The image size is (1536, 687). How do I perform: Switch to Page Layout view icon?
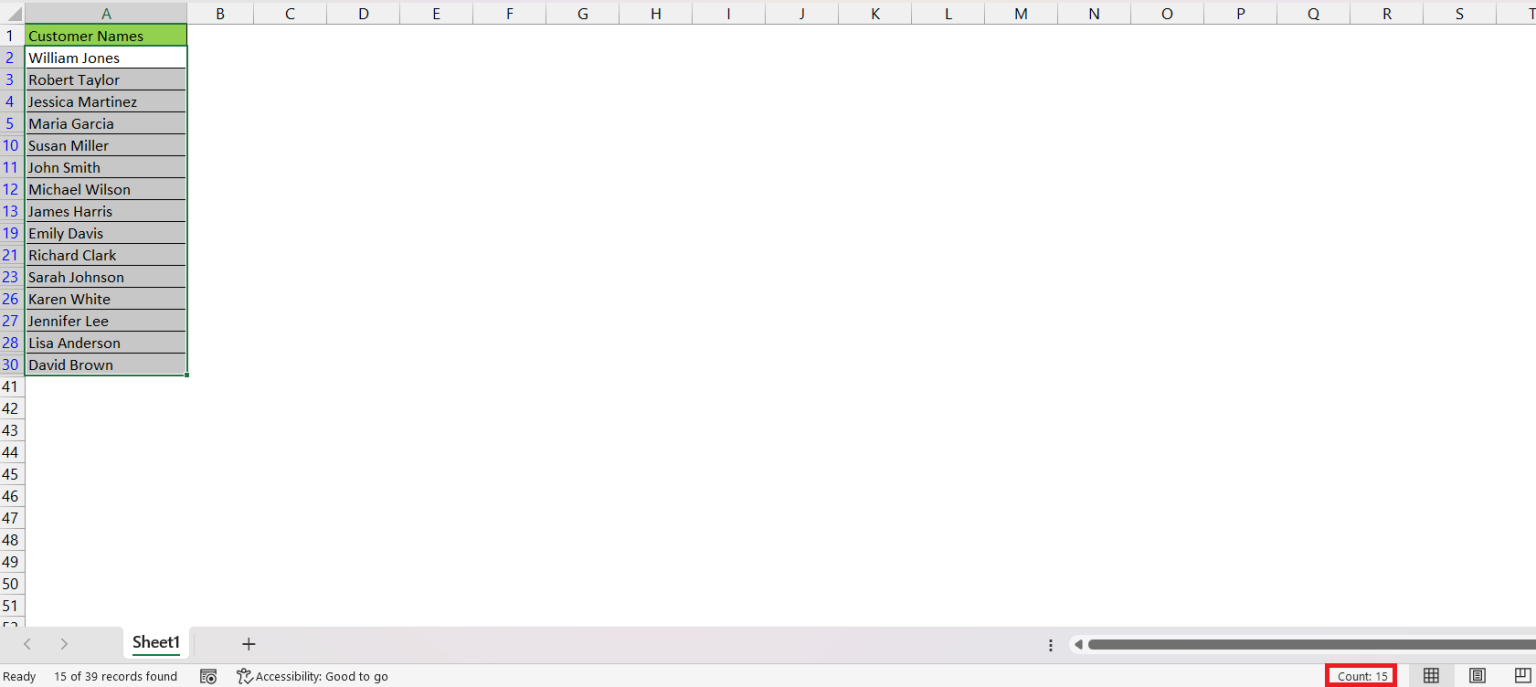tap(1477, 676)
